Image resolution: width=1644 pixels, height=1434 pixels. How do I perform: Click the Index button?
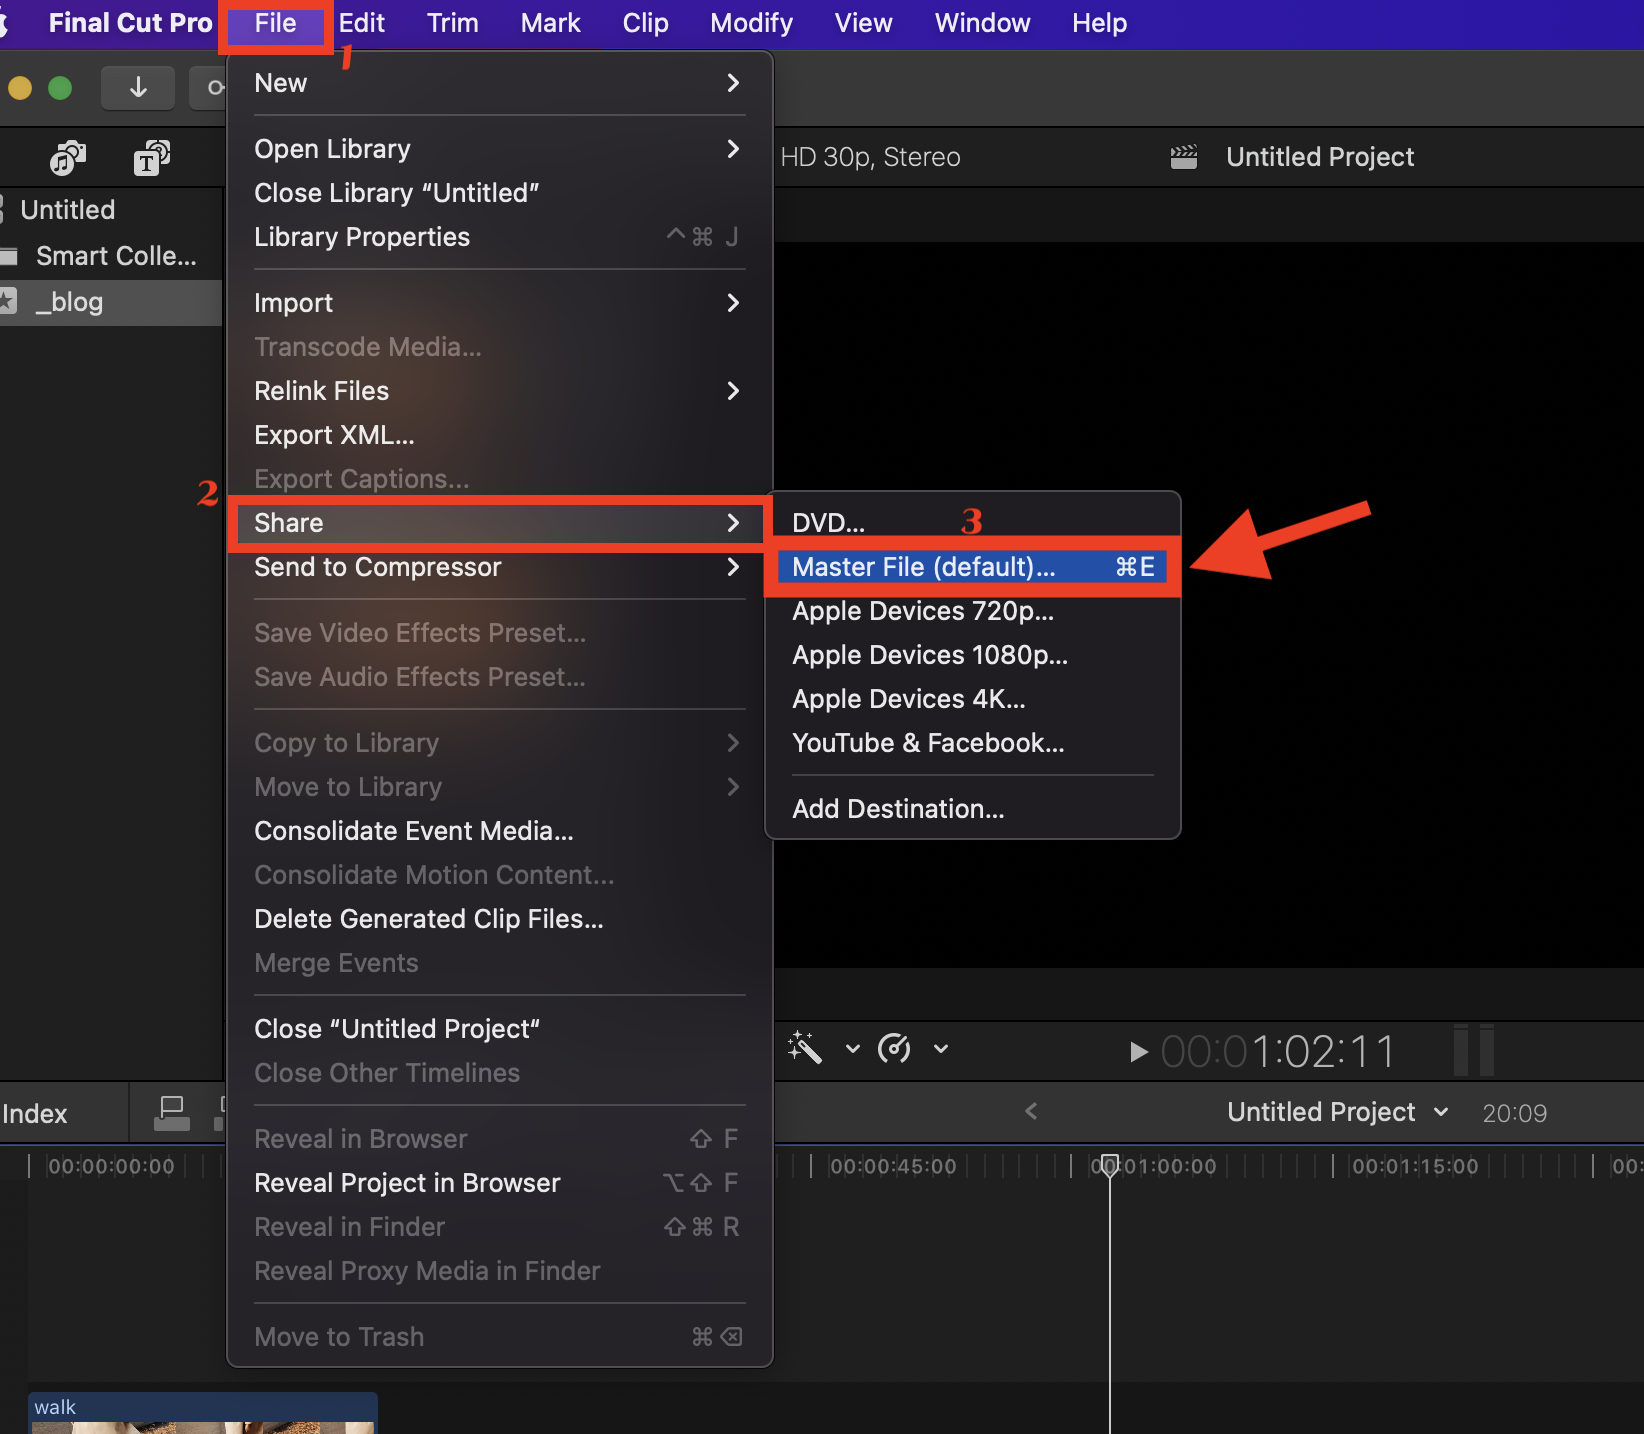click(x=34, y=1114)
